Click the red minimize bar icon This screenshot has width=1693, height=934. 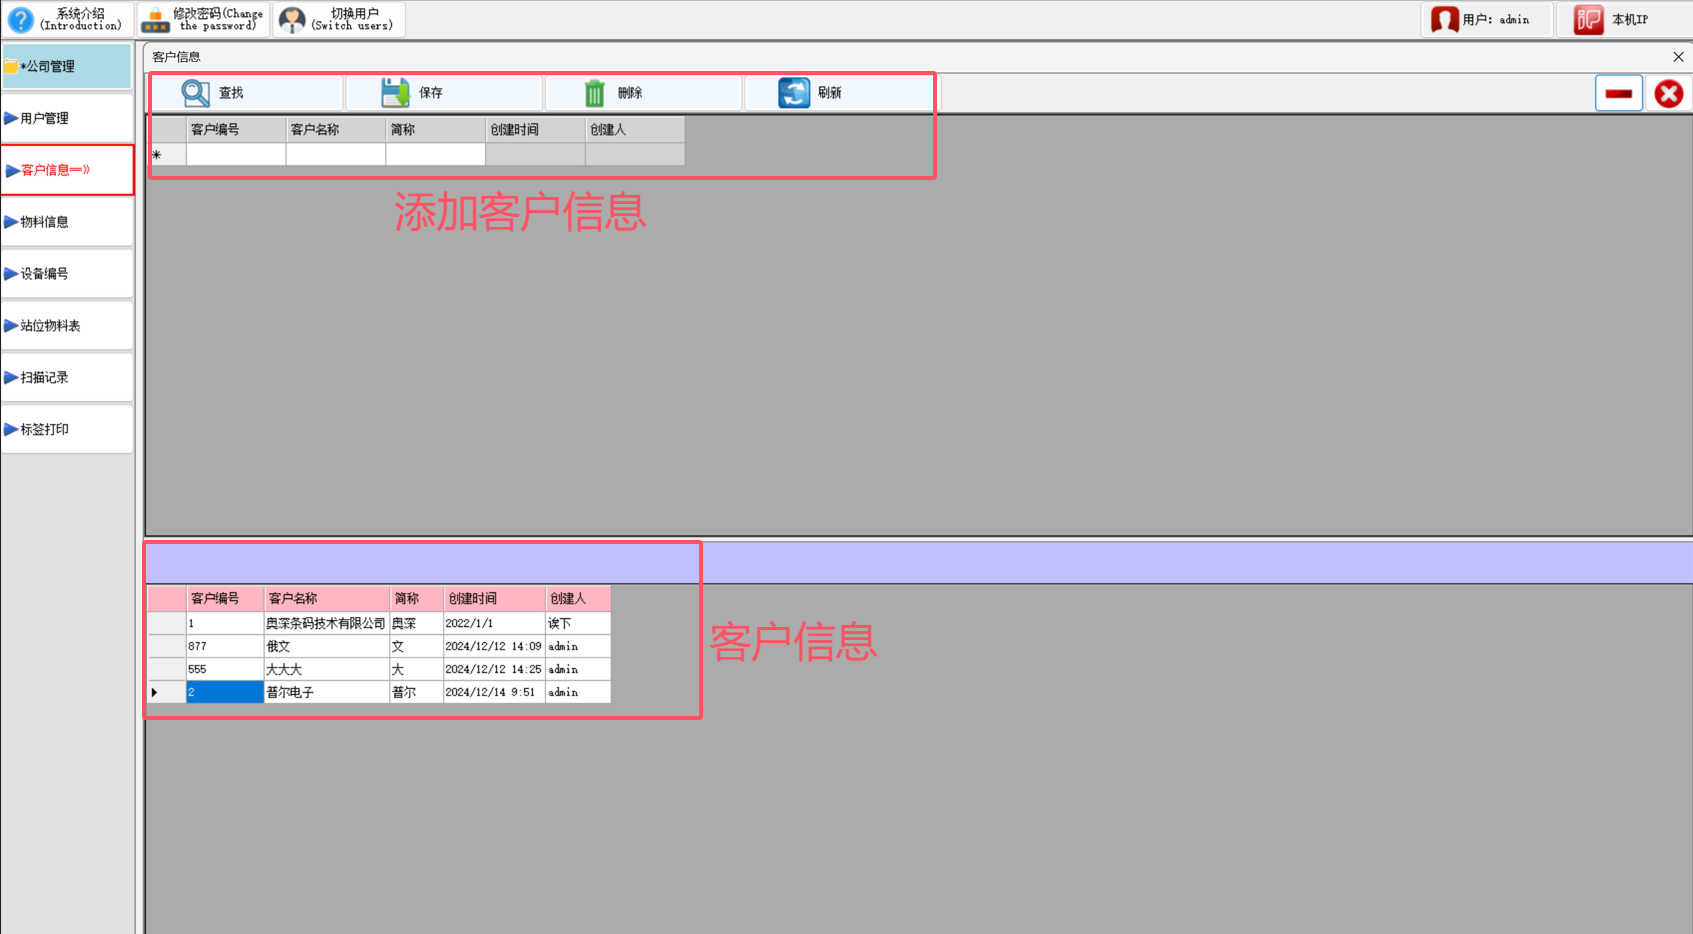[1618, 92]
